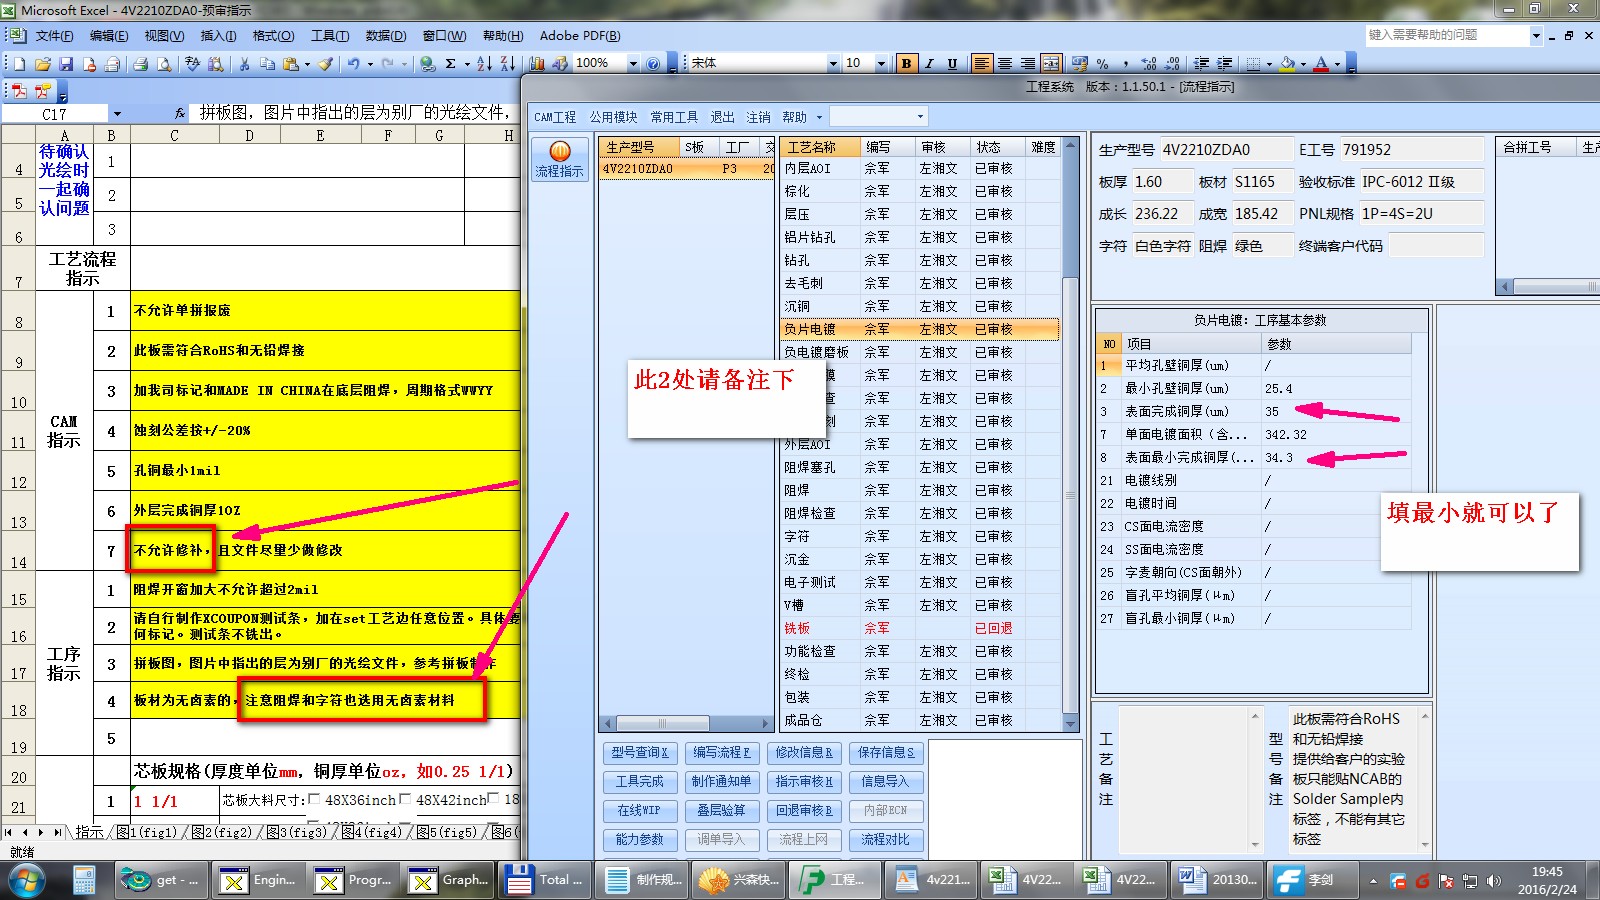This screenshot has width=1600, height=900.
Task: Open the font size 10 dropdown
Action: 881,63
